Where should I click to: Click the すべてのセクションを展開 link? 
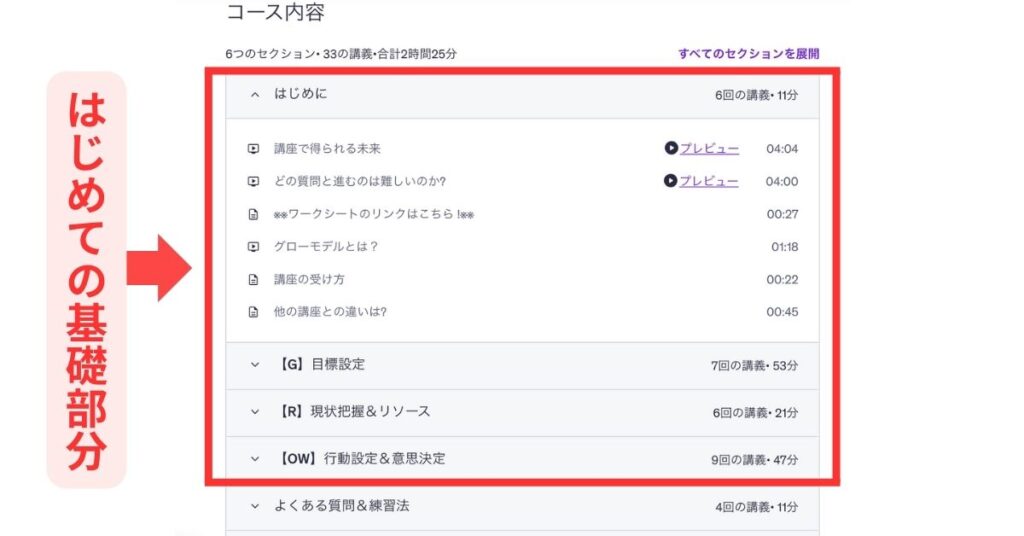click(748, 54)
